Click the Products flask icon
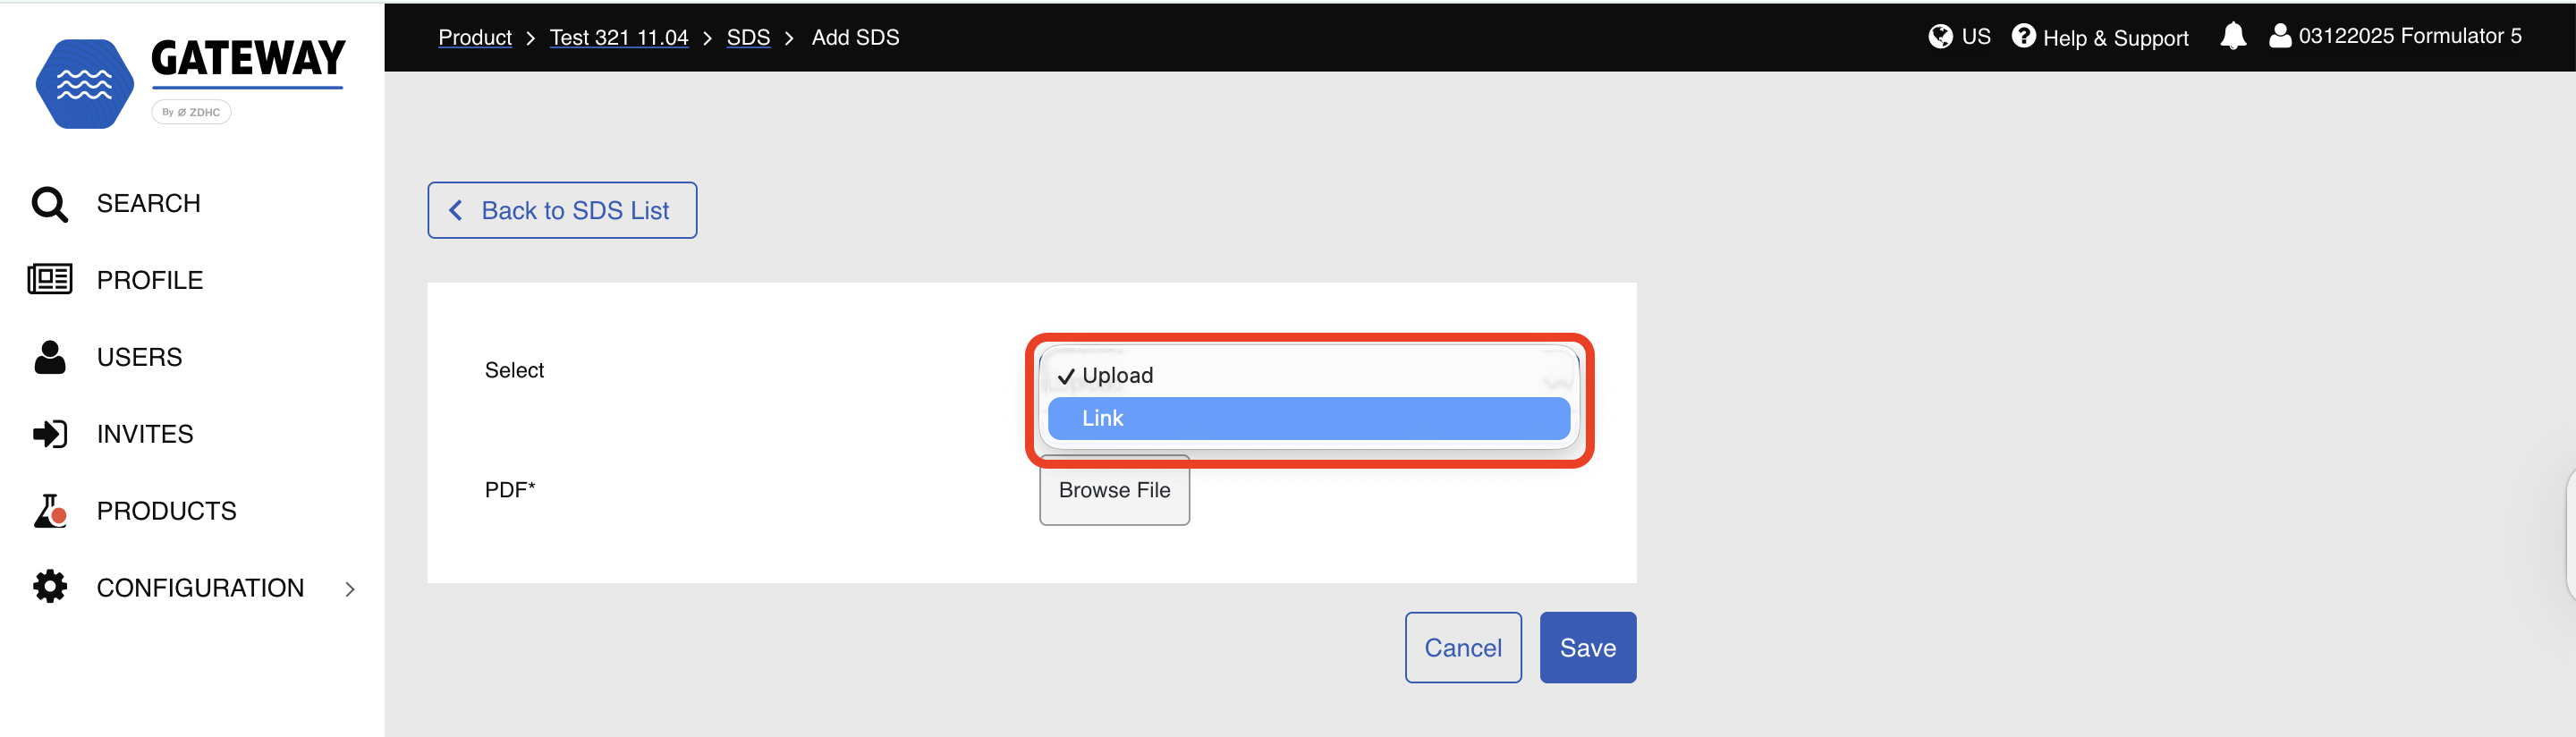This screenshot has height=737, width=2576. coord(49,511)
